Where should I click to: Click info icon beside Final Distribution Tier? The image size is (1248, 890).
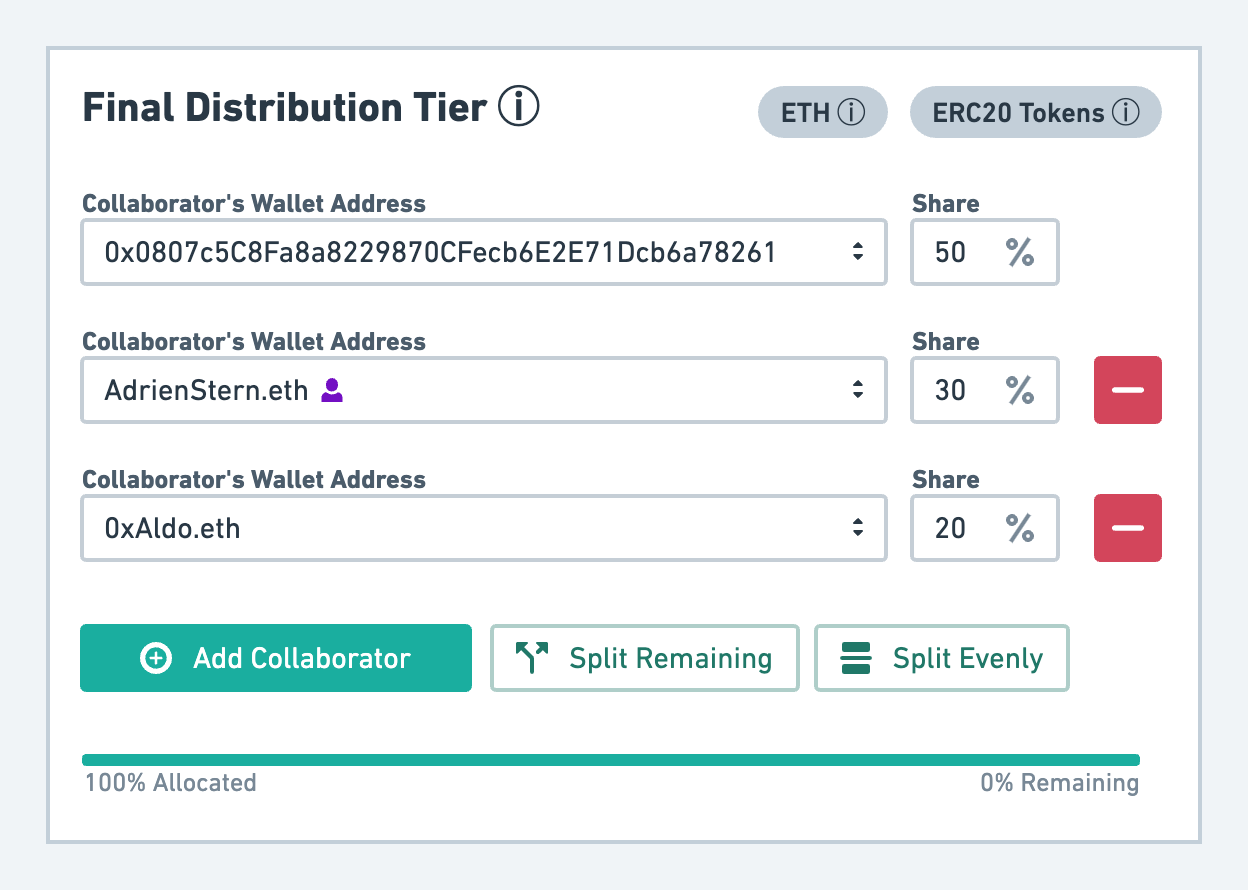(518, 107)
